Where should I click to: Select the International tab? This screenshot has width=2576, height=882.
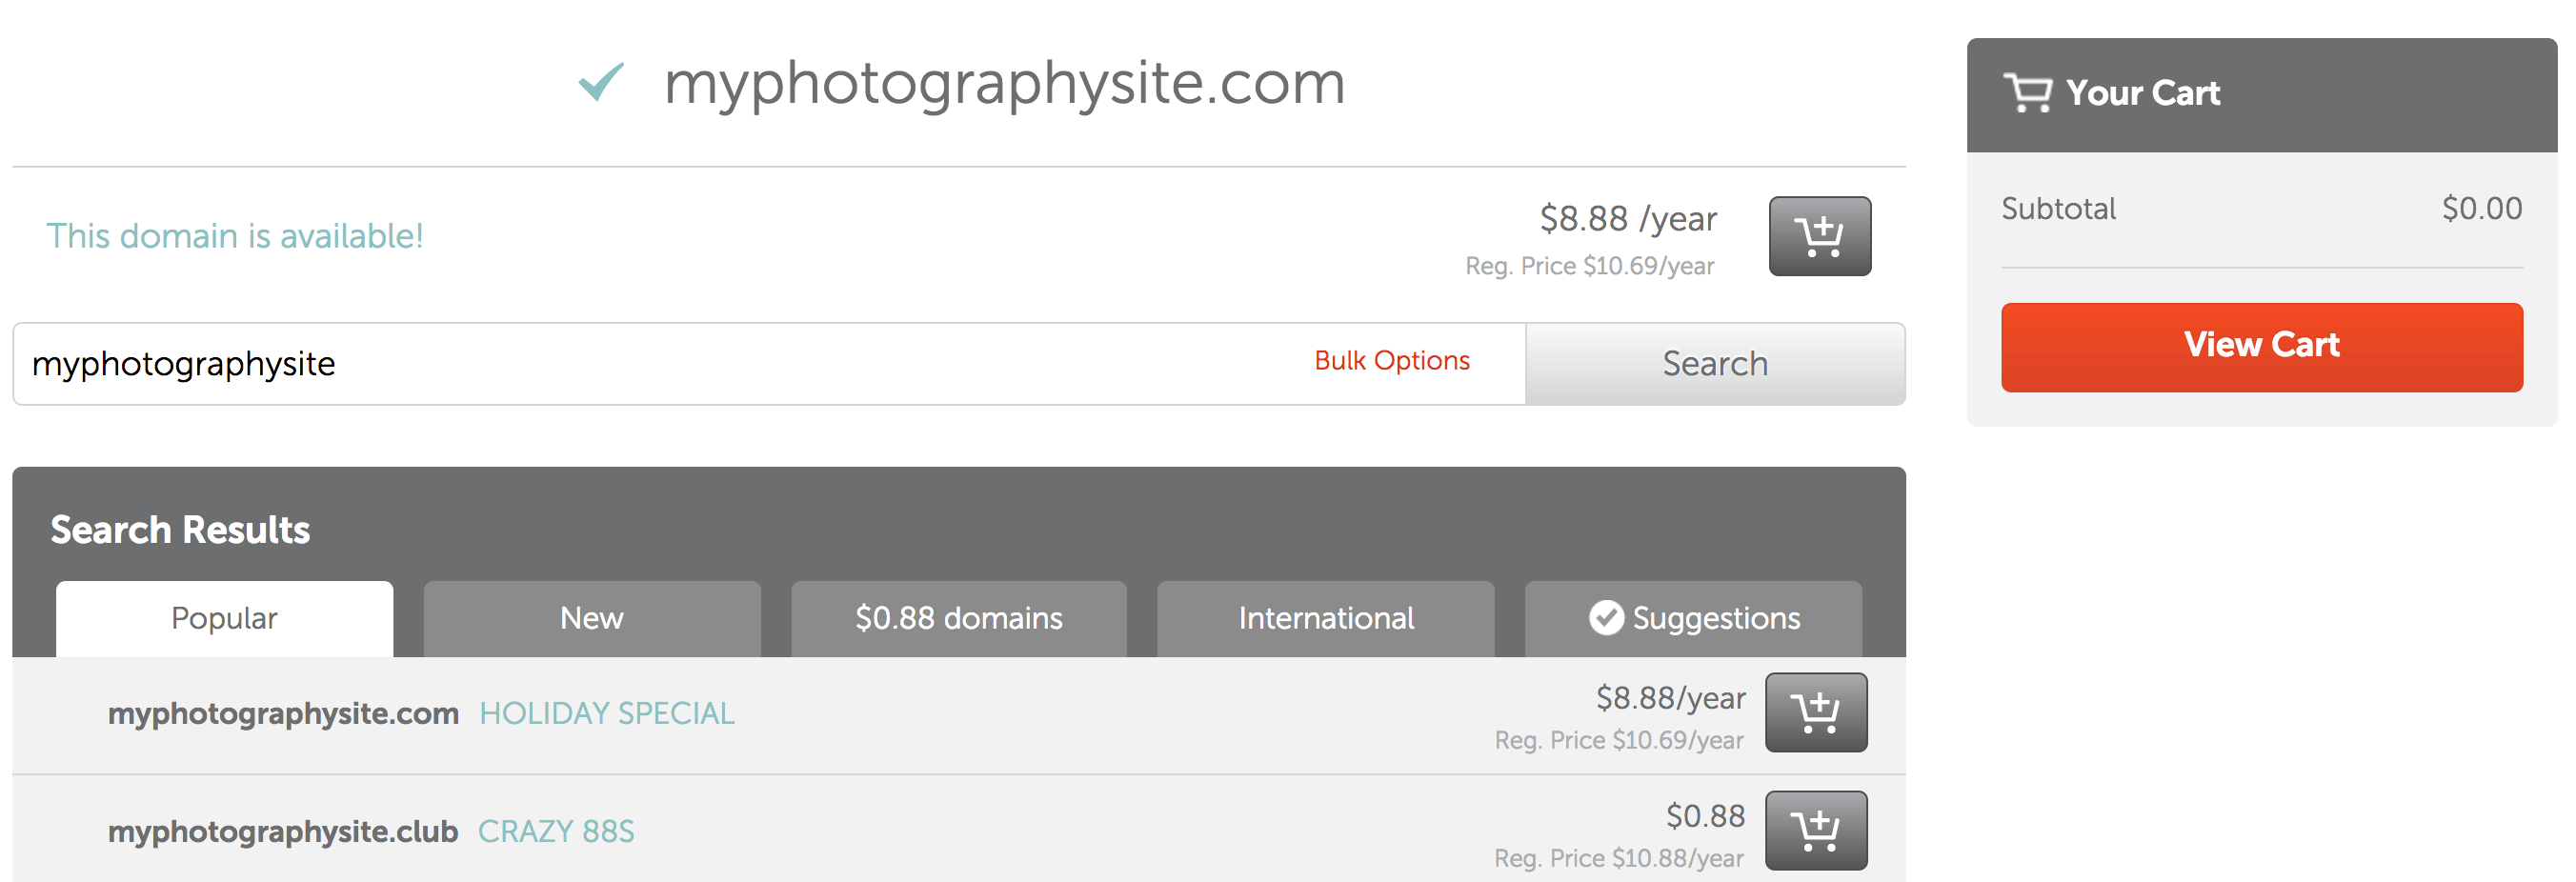[1325, 619]
